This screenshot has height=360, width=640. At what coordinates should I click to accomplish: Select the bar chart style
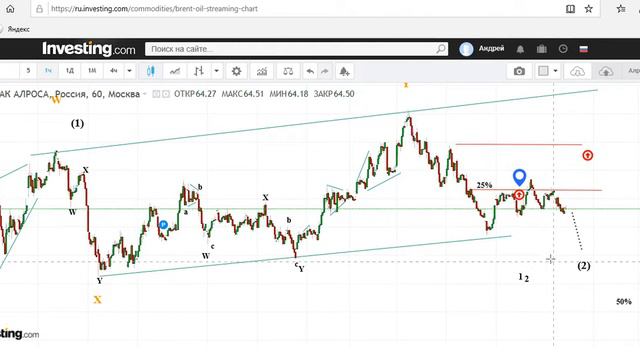(199, 71)
